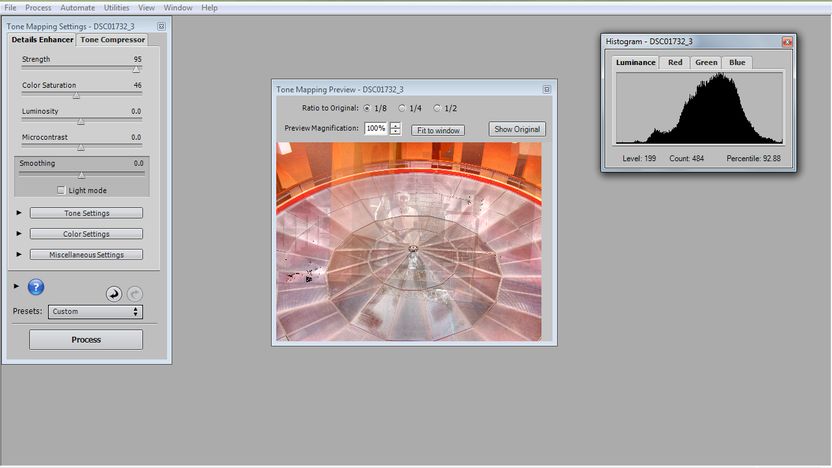Click the Percentile: 92.88 readout

tap(753, 158)
